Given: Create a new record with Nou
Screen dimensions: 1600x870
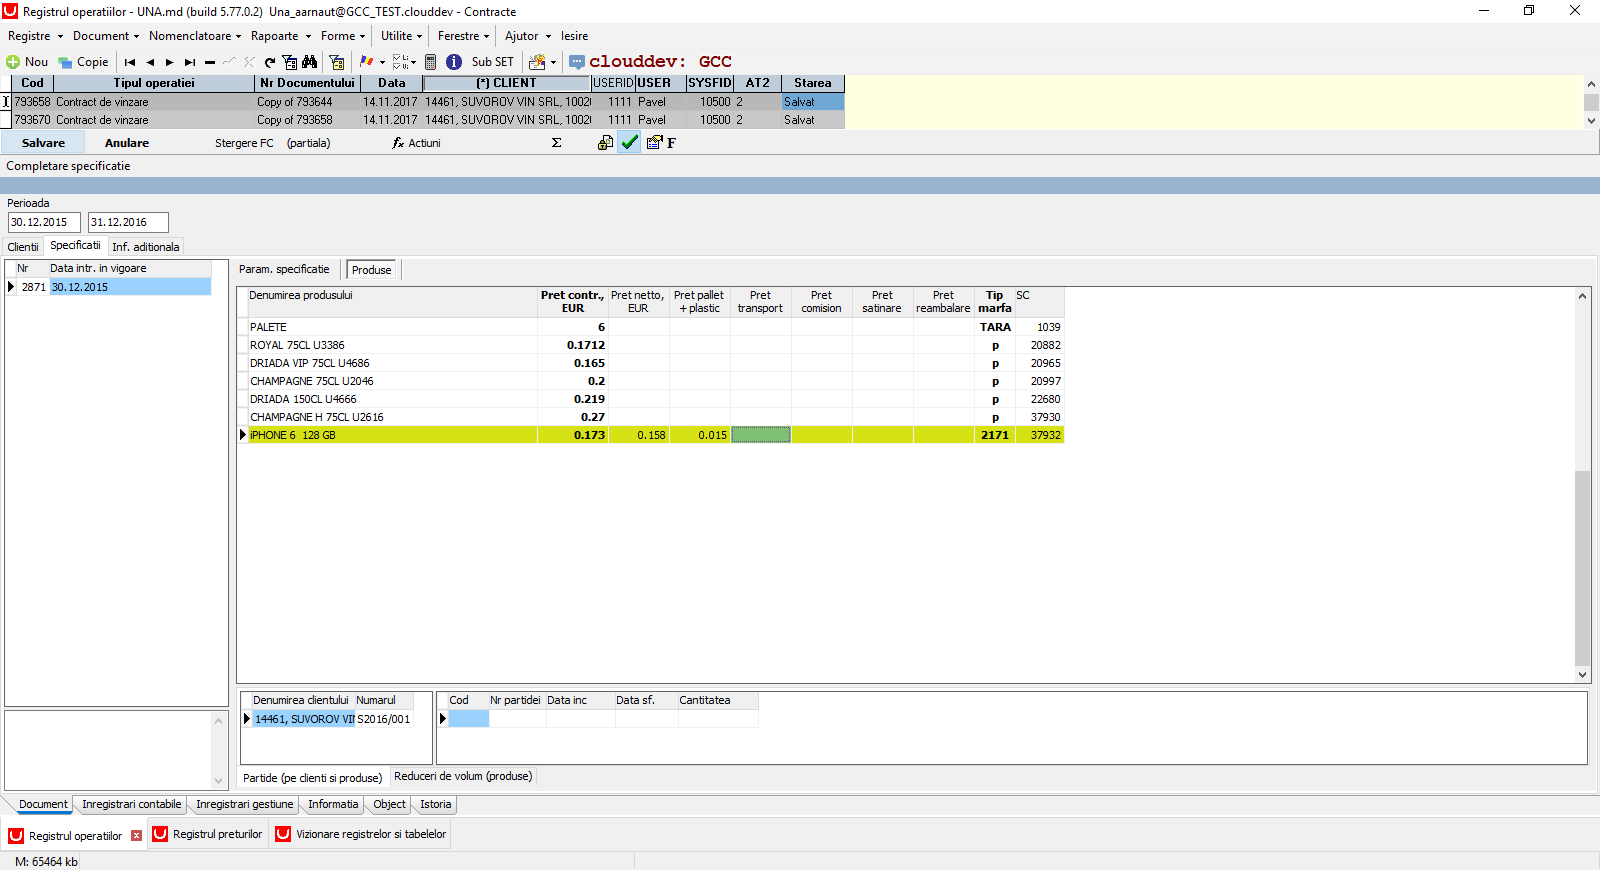Looking at the screenshot, I should pyautogui.click(x=27, y=62).
